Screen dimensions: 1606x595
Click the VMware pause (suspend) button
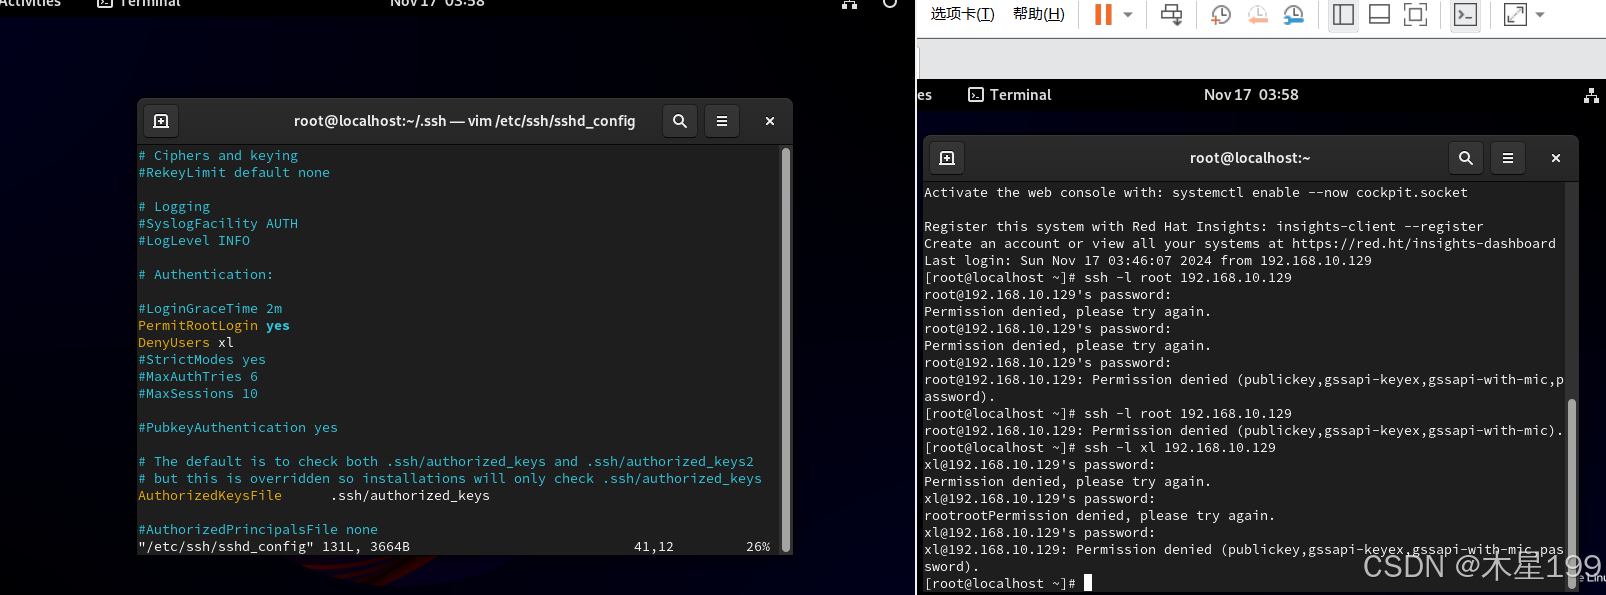pyautogui.click(x=1103, y=14)
